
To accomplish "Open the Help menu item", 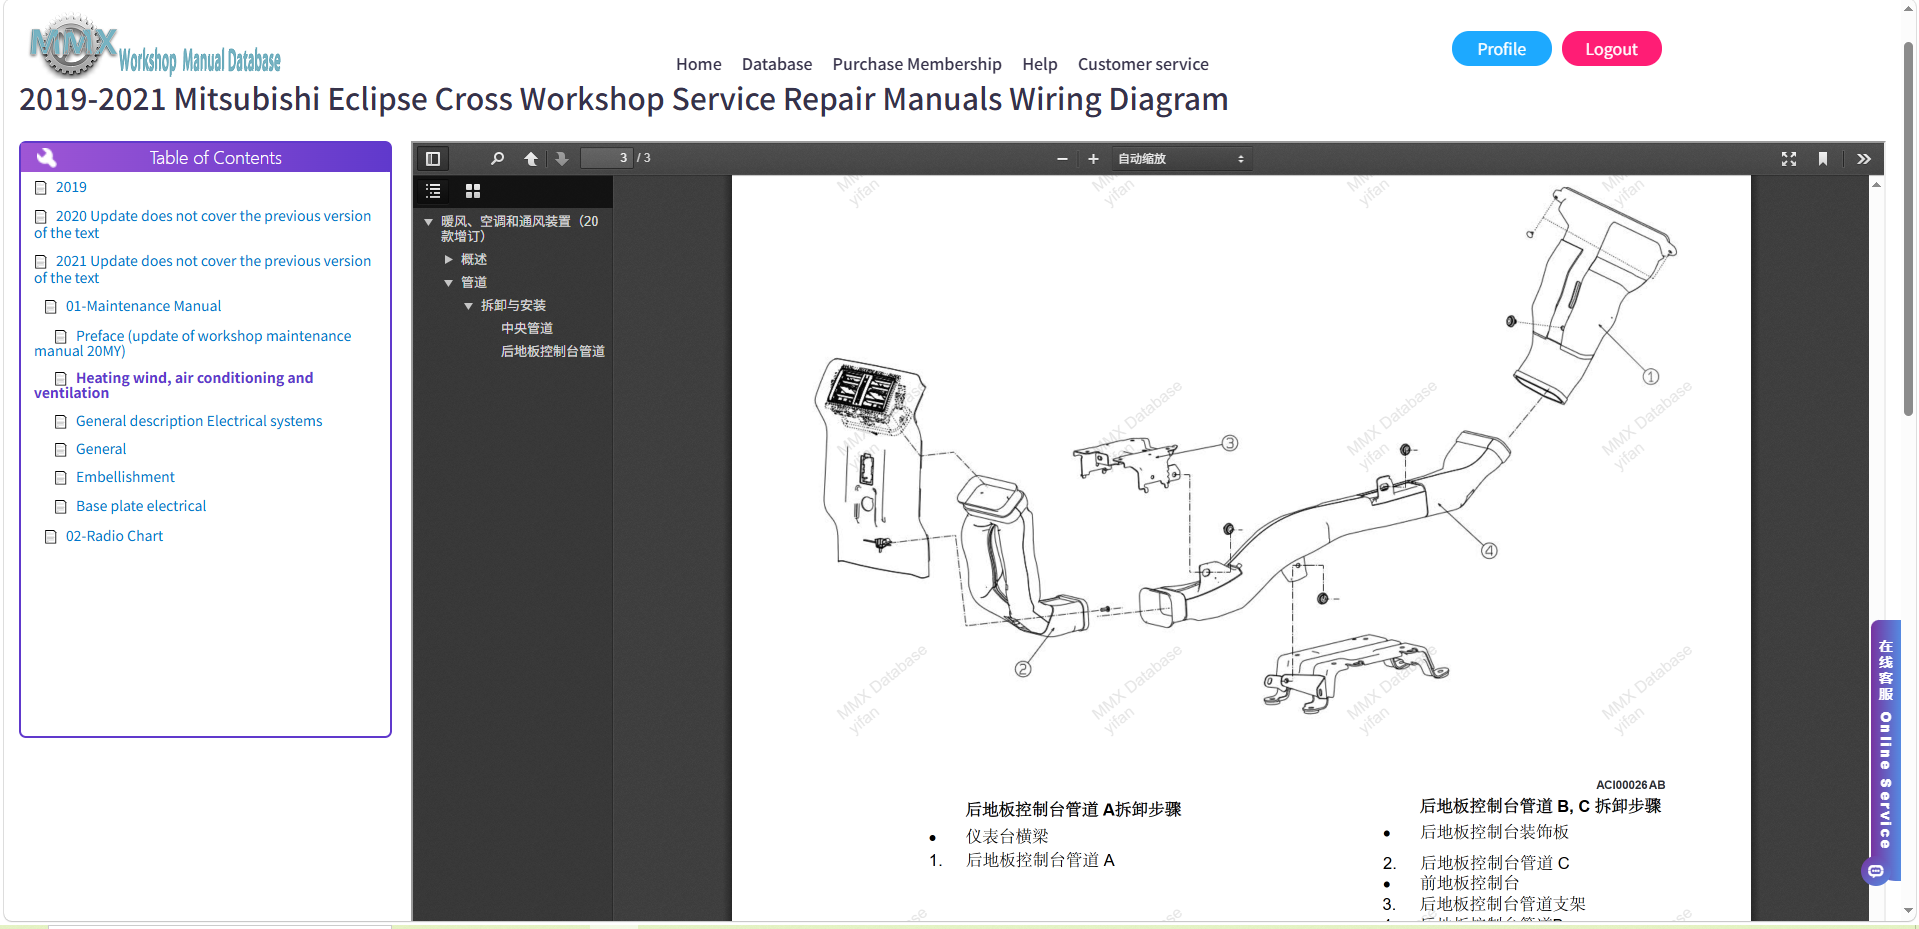I will (x=1039, y=64).
